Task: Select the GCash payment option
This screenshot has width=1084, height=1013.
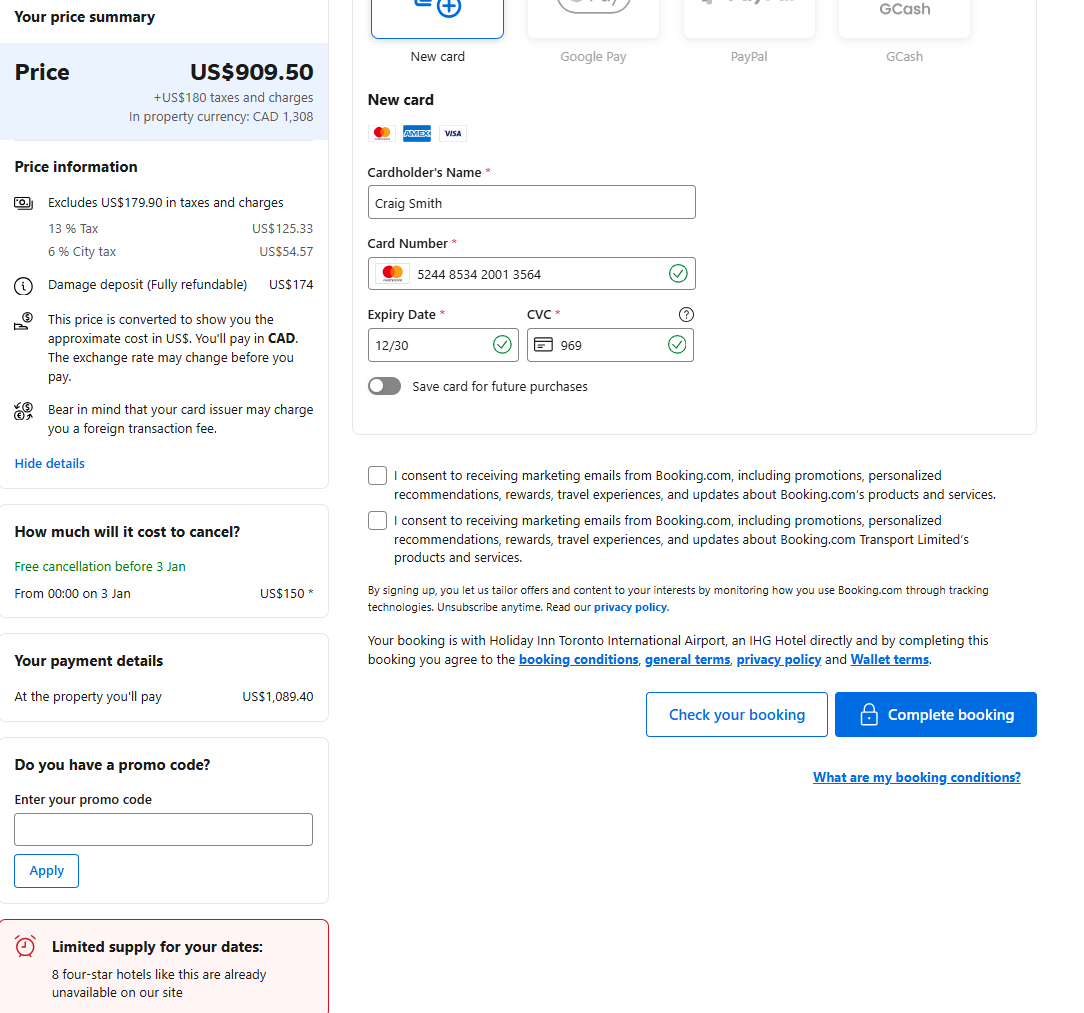Action: click(x=904, y=15)
